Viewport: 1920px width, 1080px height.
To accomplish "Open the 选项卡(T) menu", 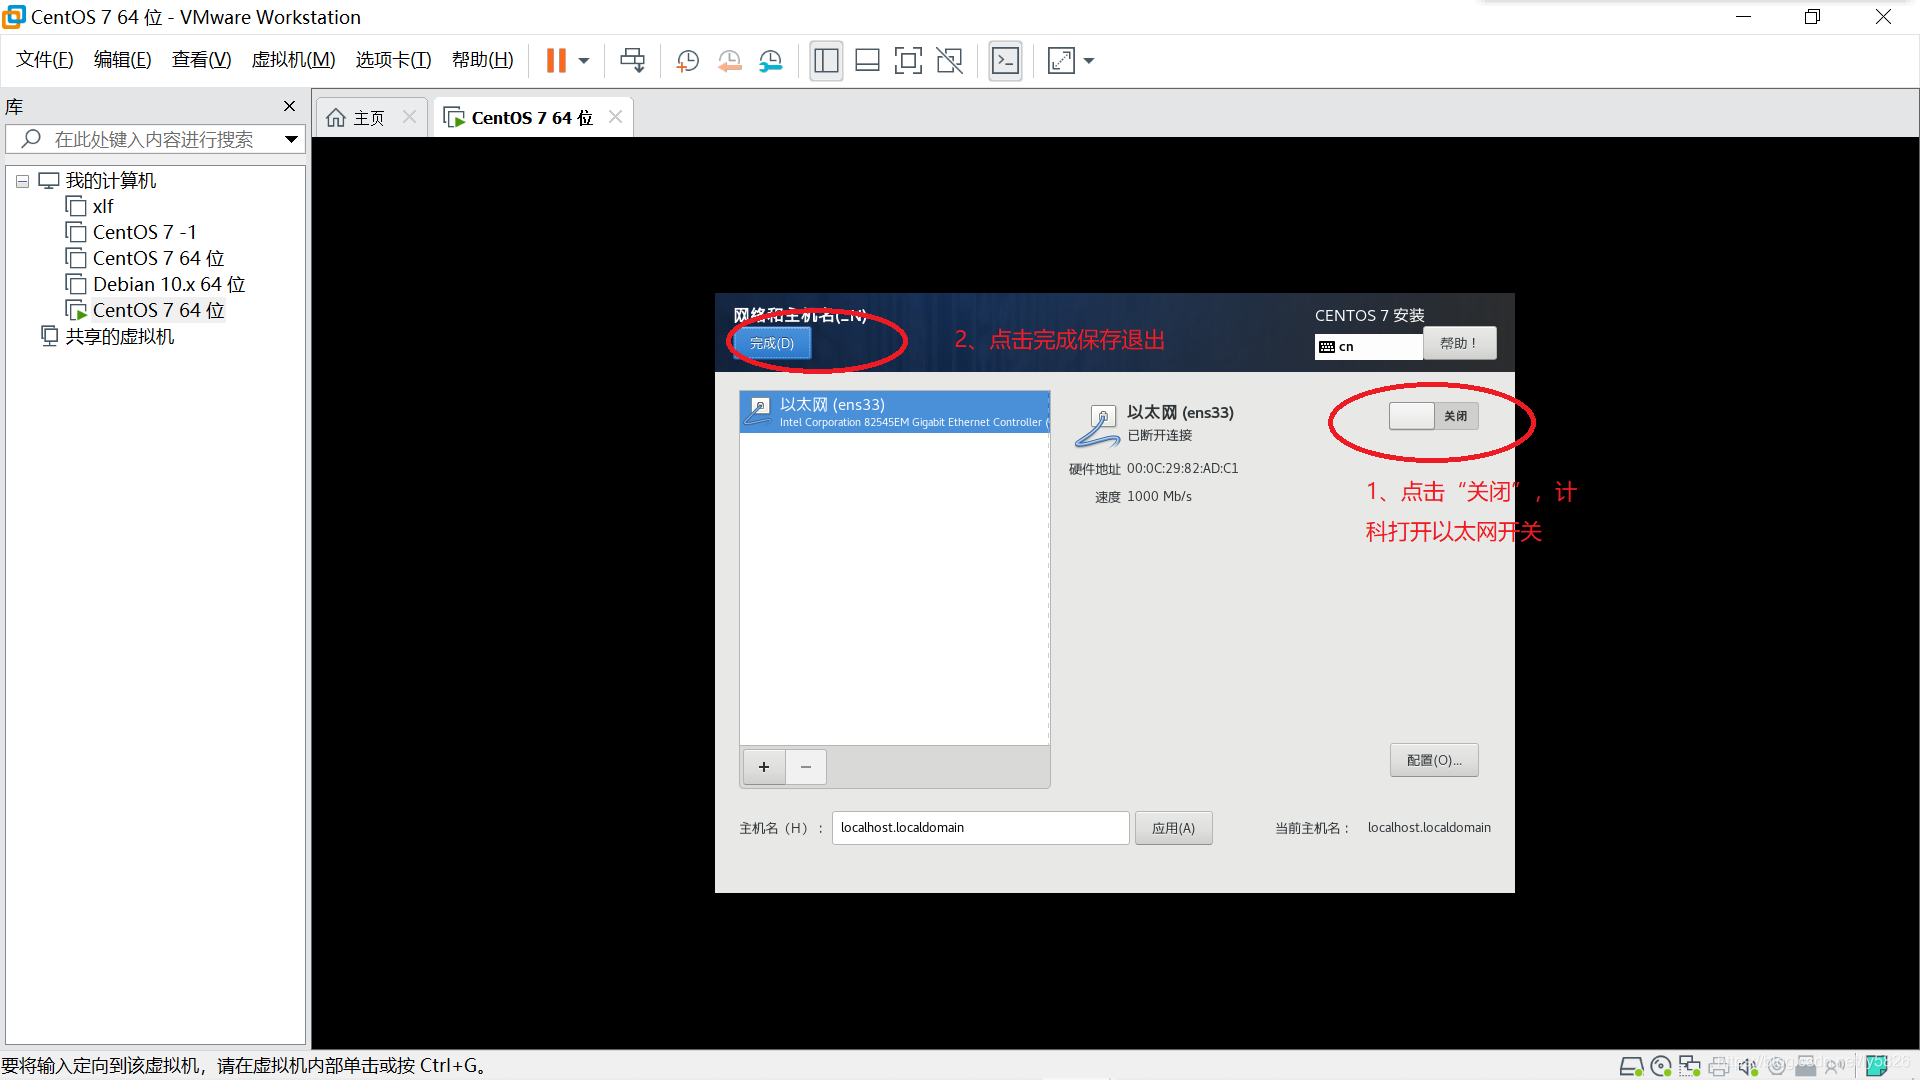I will 393,60.
